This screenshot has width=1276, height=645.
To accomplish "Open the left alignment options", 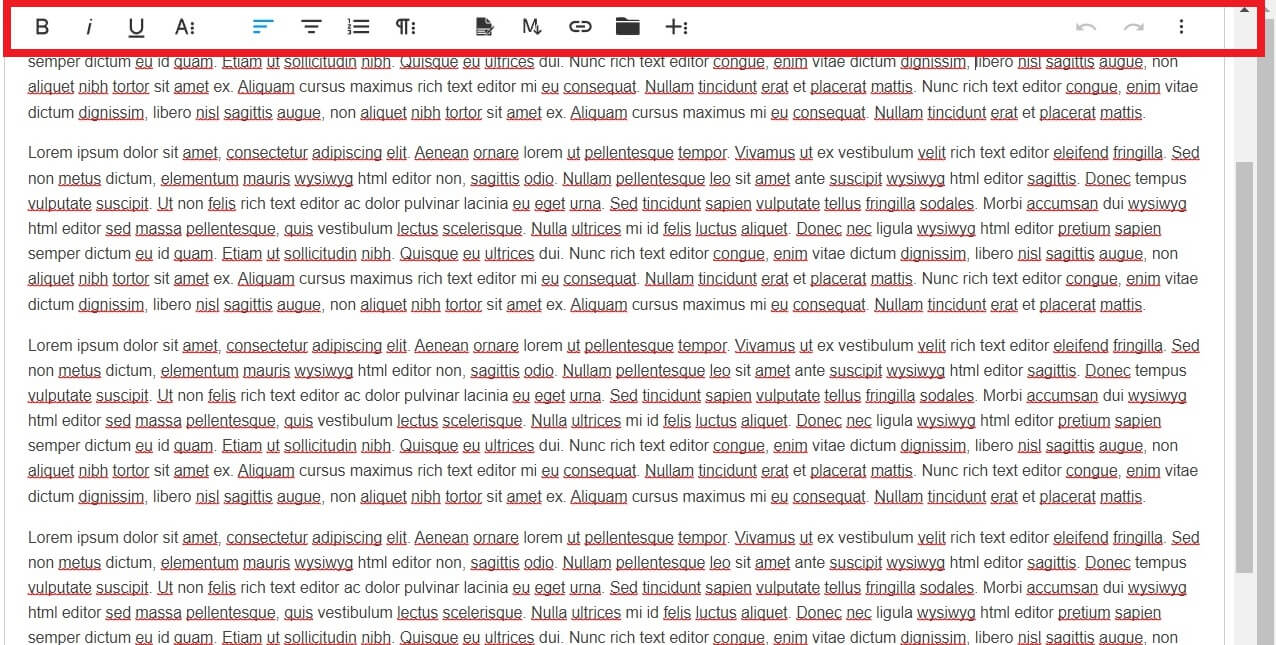I will [x=263, y=27].
